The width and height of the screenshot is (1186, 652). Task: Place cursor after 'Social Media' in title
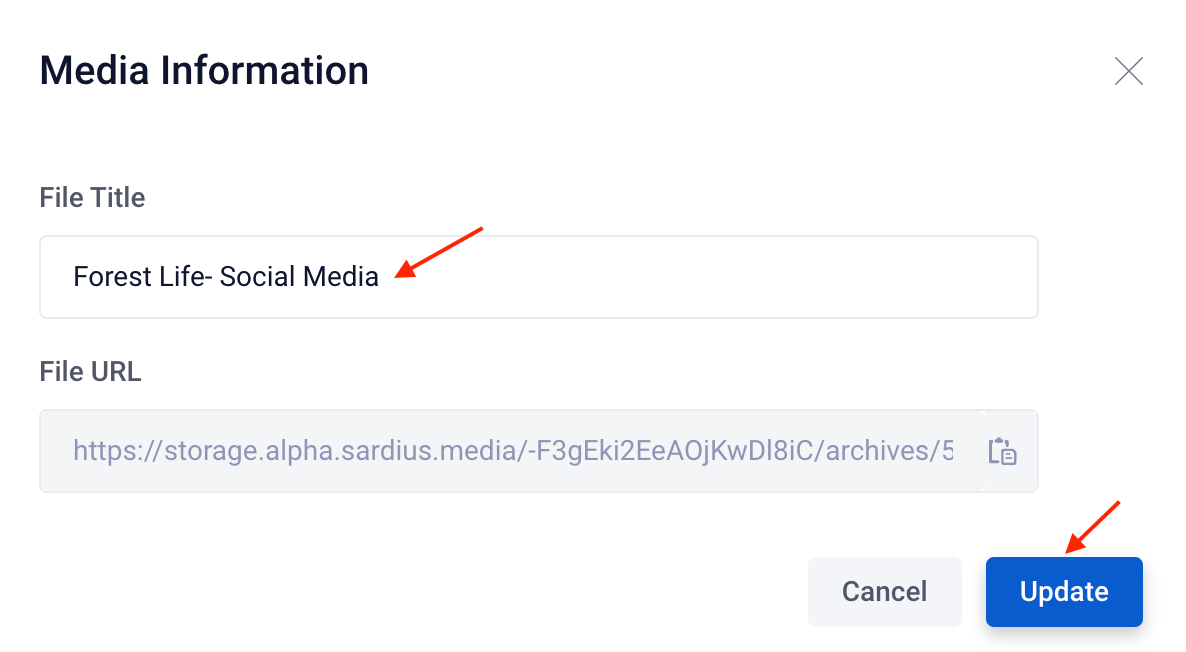pos(380,277)
